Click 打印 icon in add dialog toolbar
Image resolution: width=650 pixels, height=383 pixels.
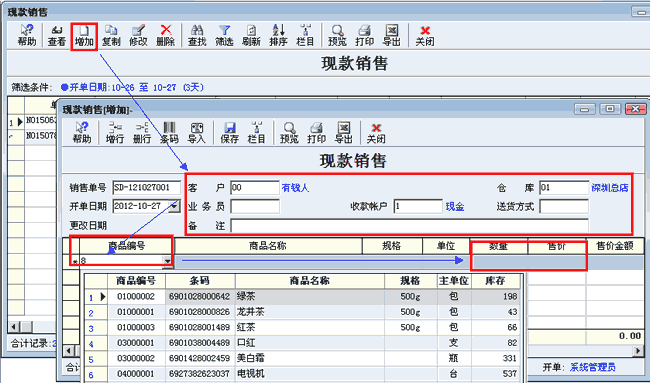point(316,133)
